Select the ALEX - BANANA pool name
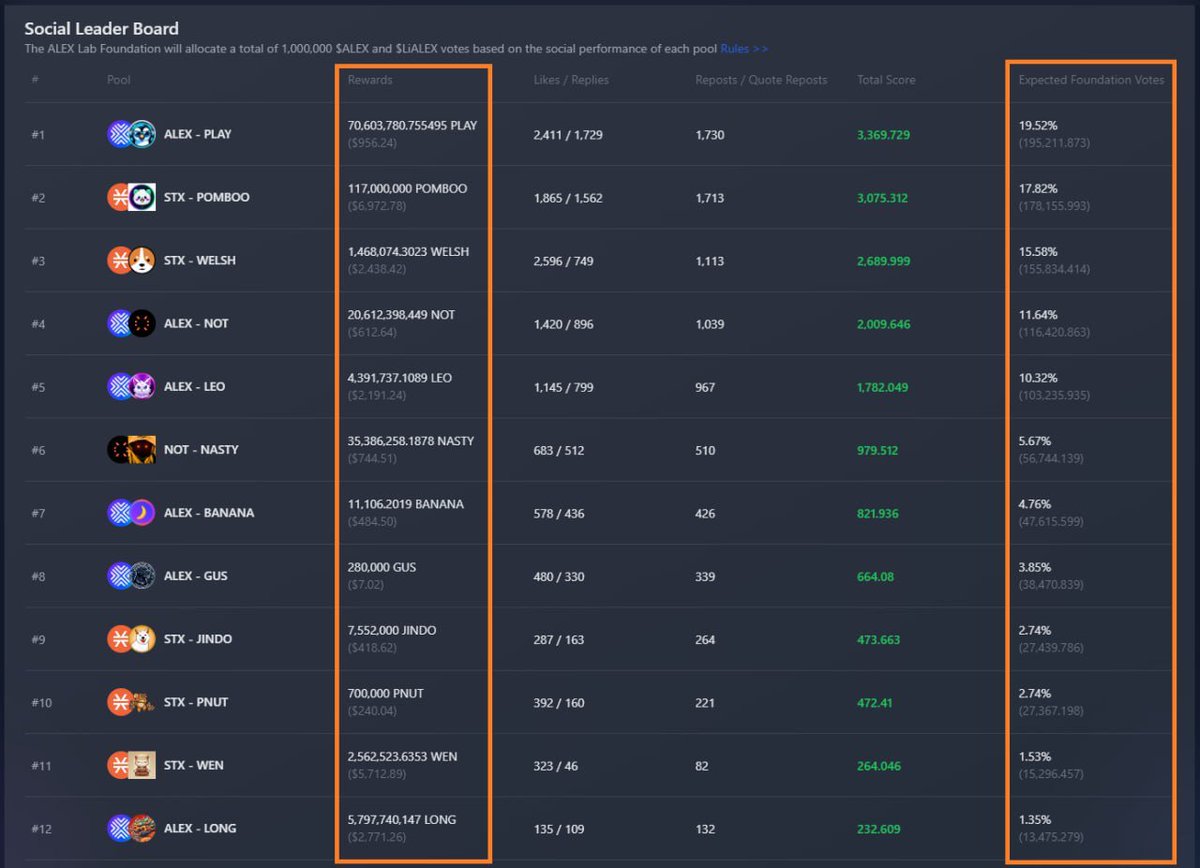 click(209, 512)
